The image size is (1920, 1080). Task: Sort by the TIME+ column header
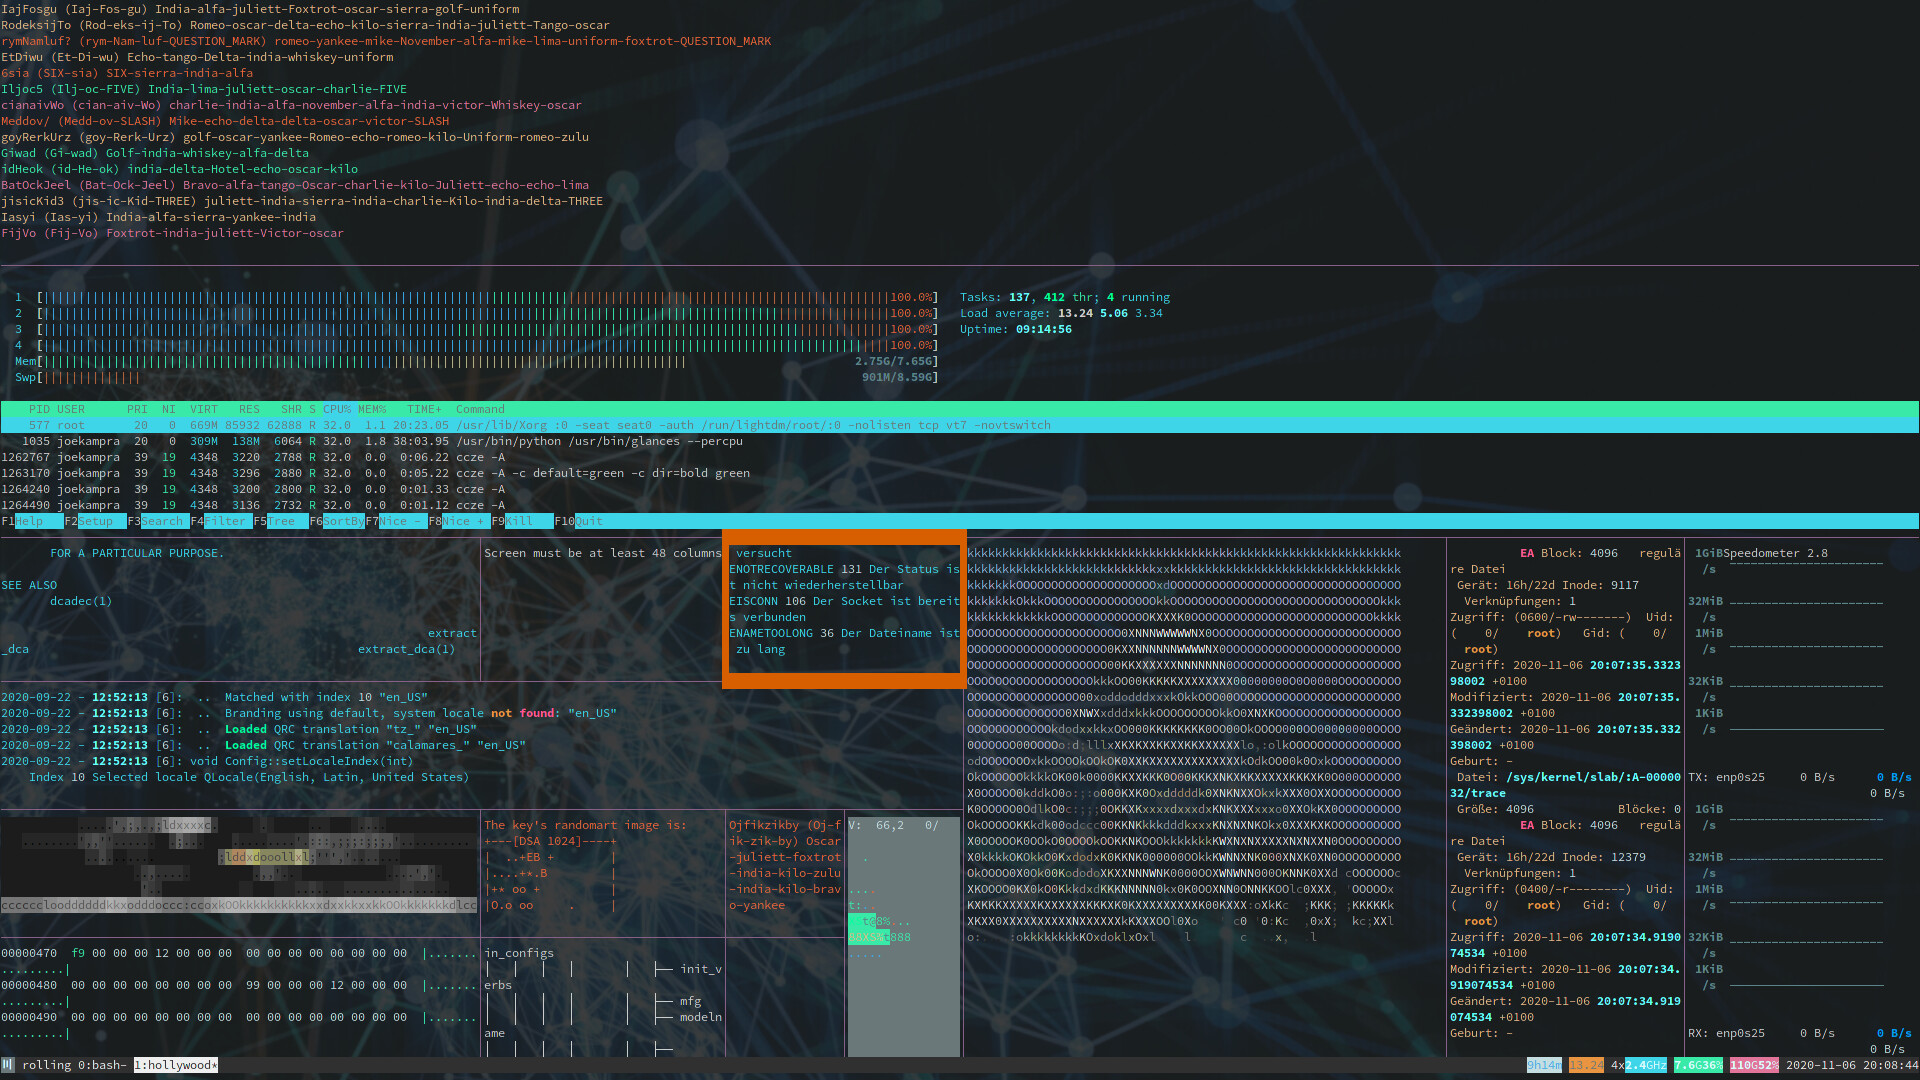[x=424, y=409]
